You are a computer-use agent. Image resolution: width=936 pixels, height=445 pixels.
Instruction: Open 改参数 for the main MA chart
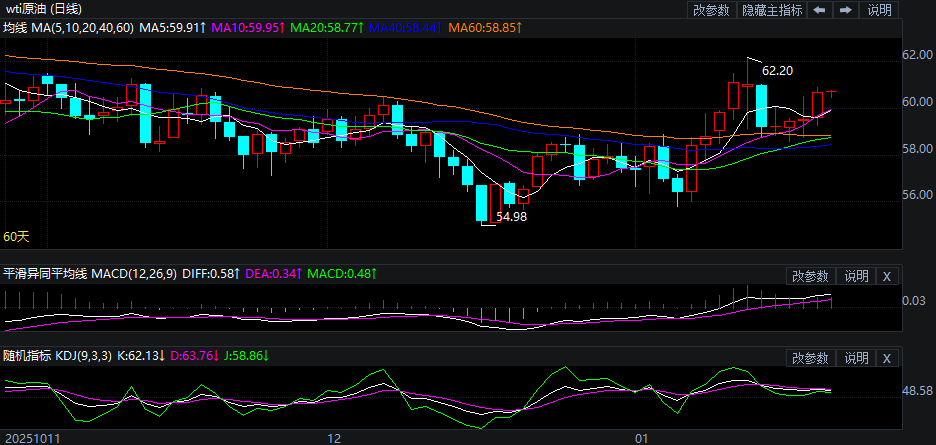[711, 10]
